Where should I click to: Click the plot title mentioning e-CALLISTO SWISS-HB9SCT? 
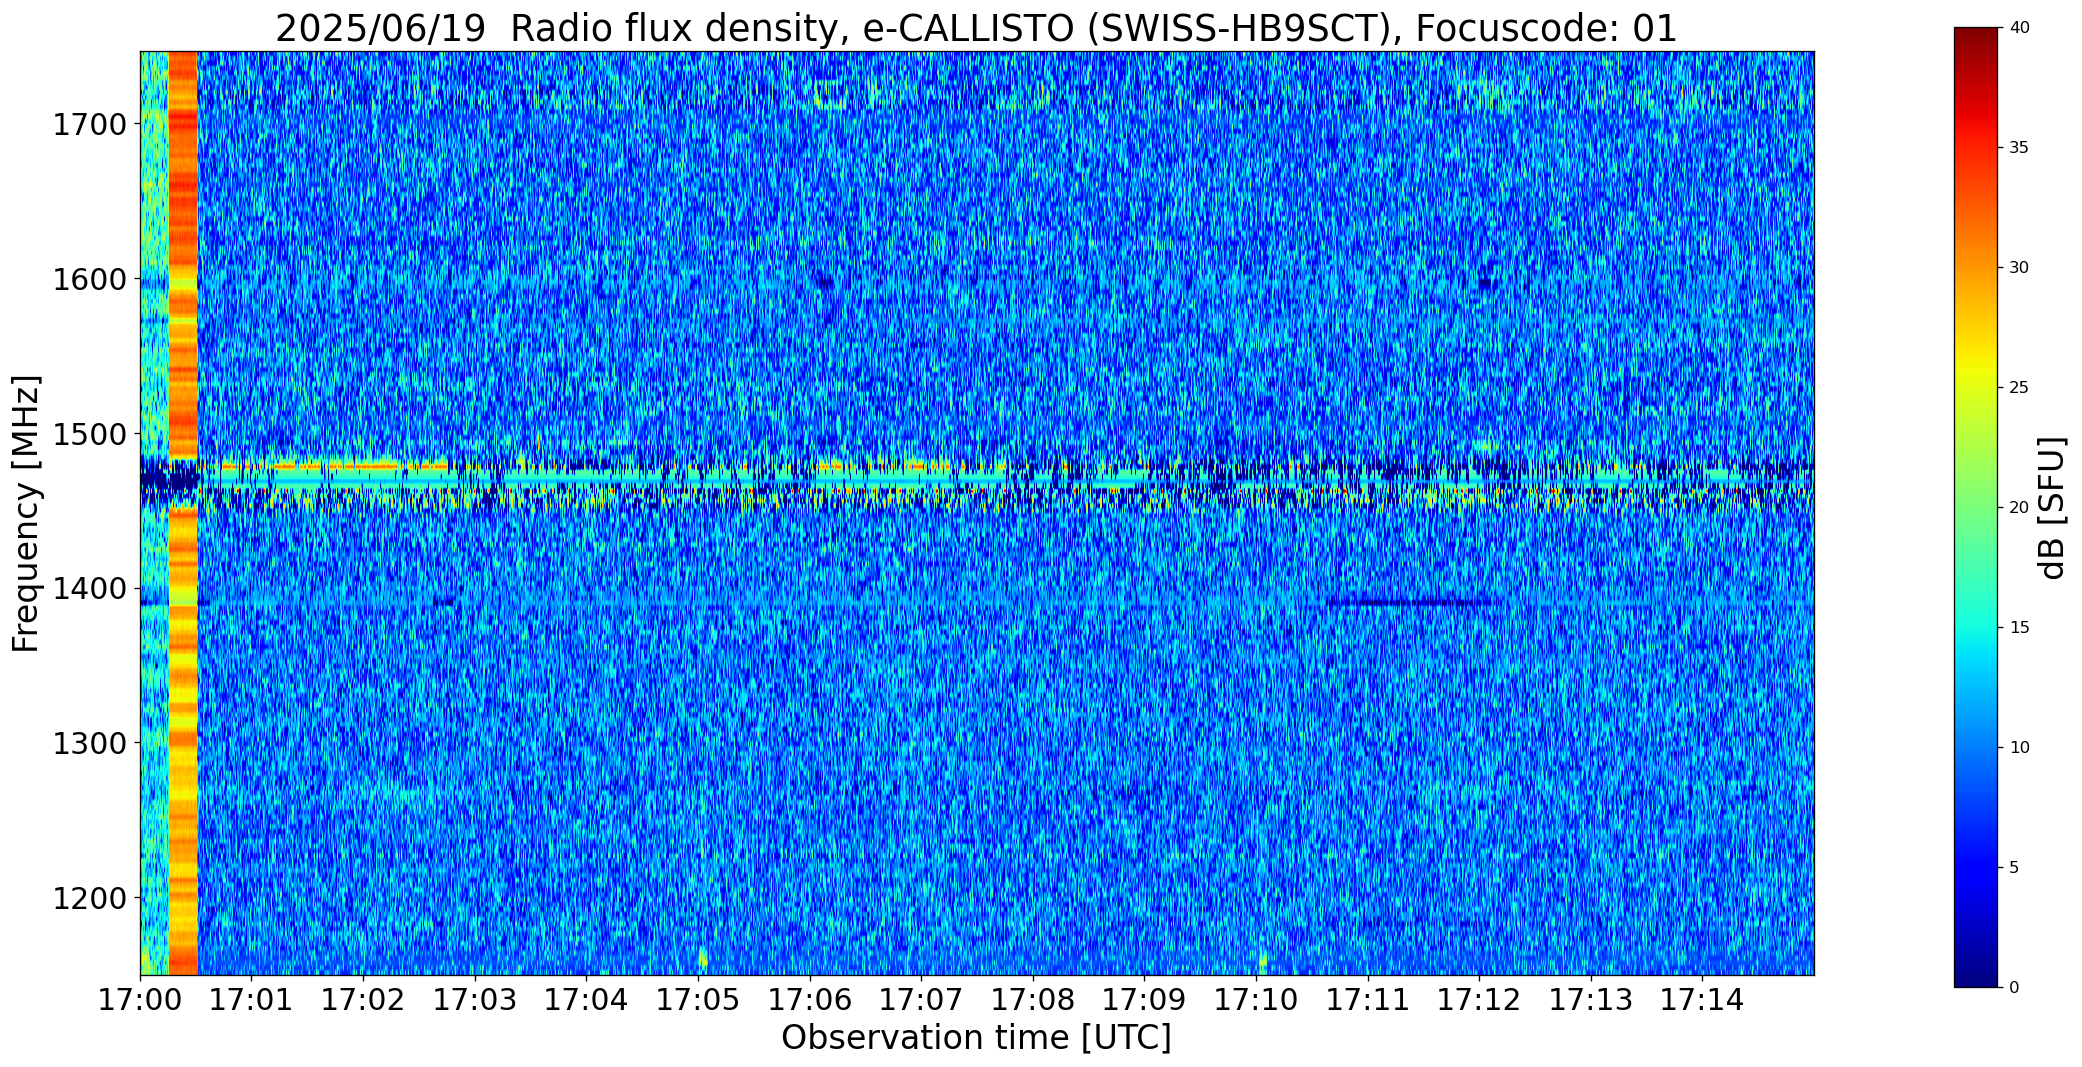tap(976, 28)
